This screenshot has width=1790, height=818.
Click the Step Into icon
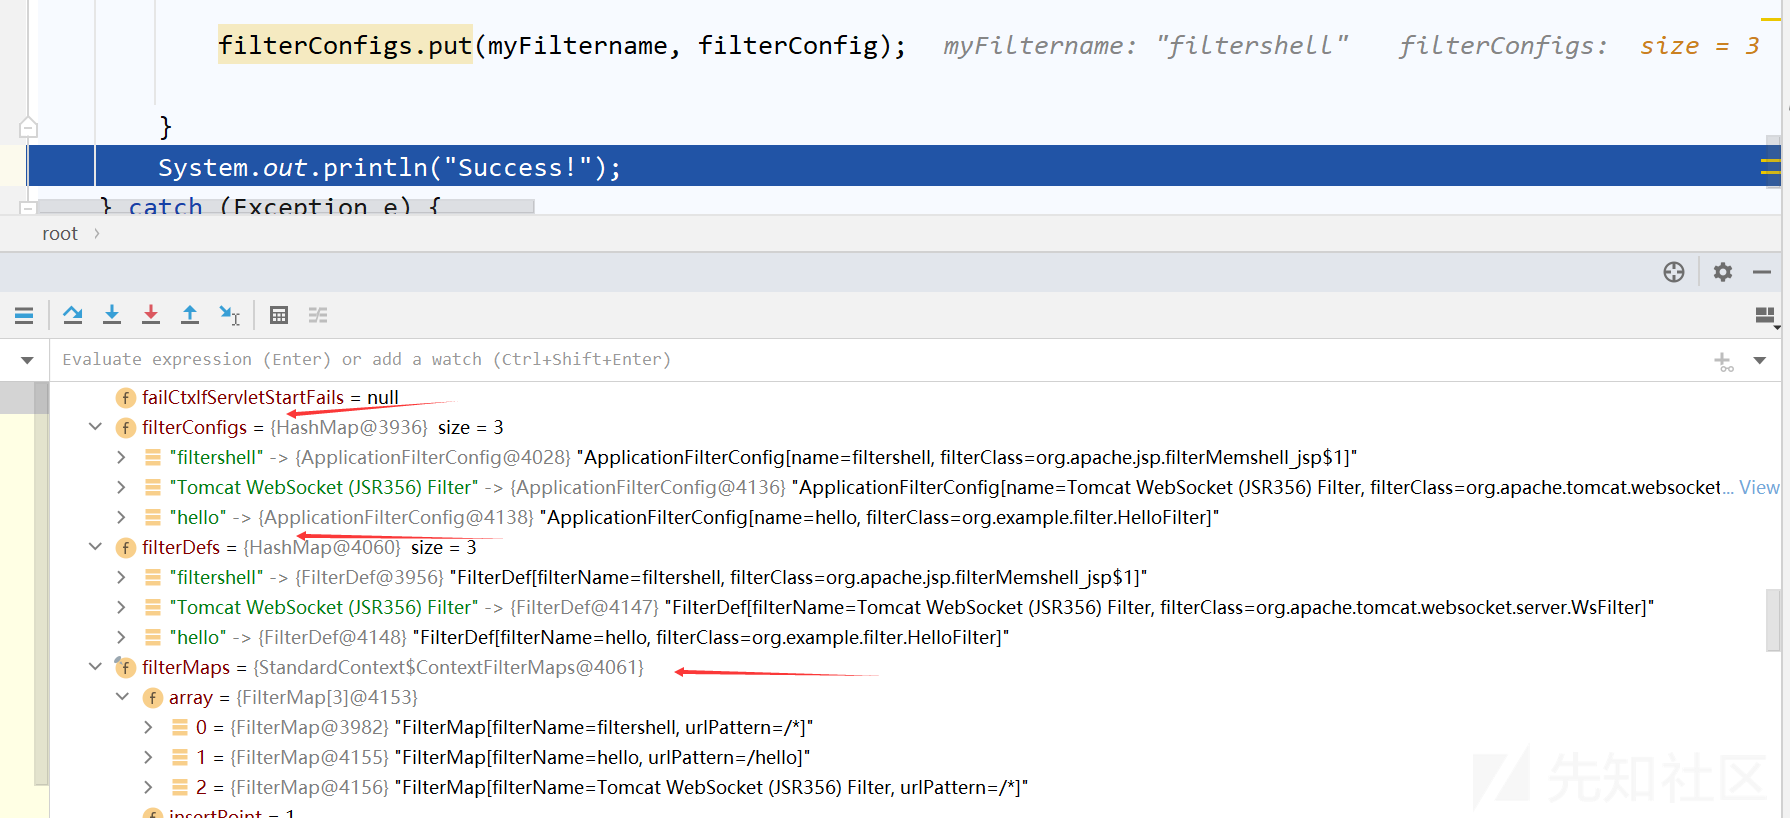pos(112,316)
